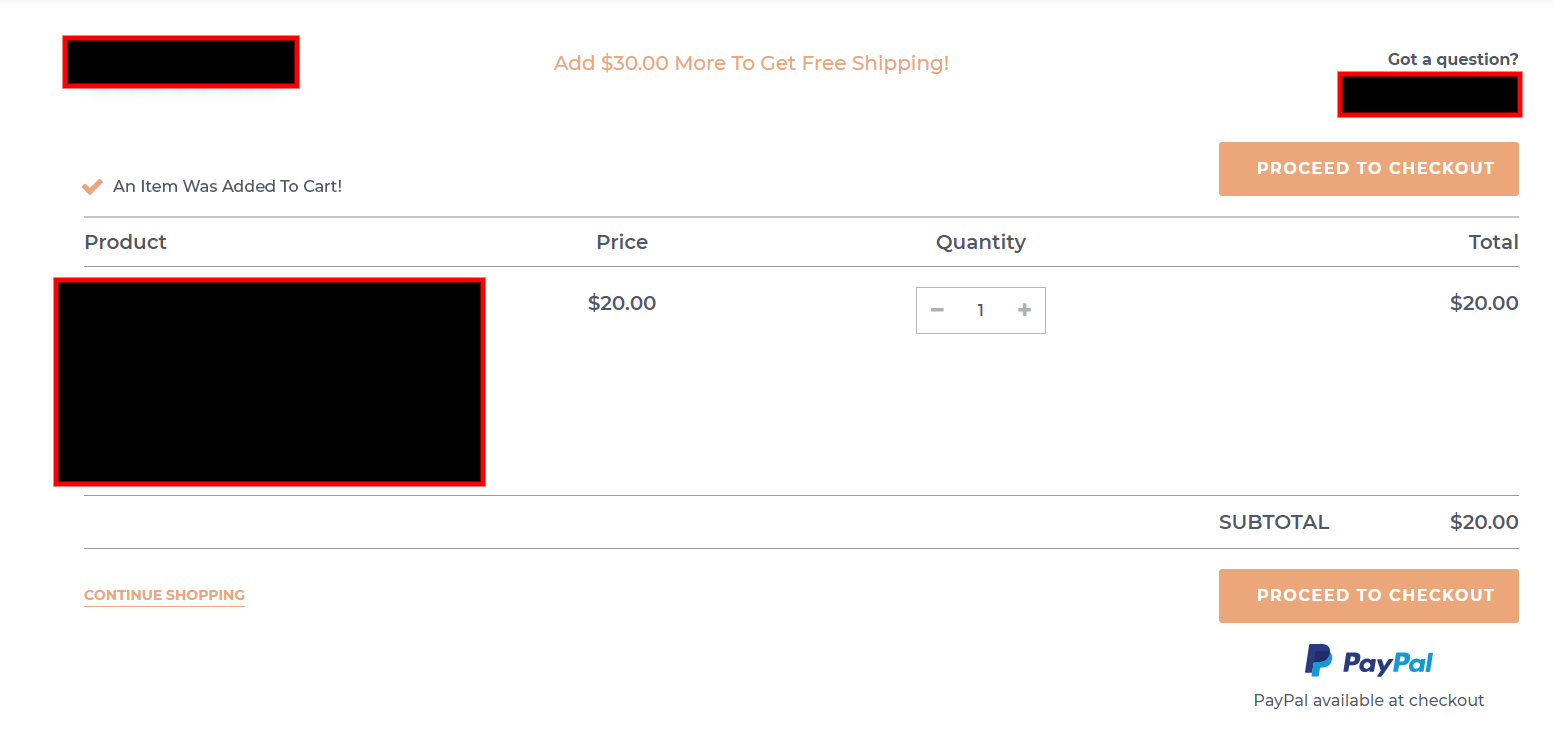This screenshot has height=732, width=1553.
Task: Click the quantity number field
Action: (981, 310)
